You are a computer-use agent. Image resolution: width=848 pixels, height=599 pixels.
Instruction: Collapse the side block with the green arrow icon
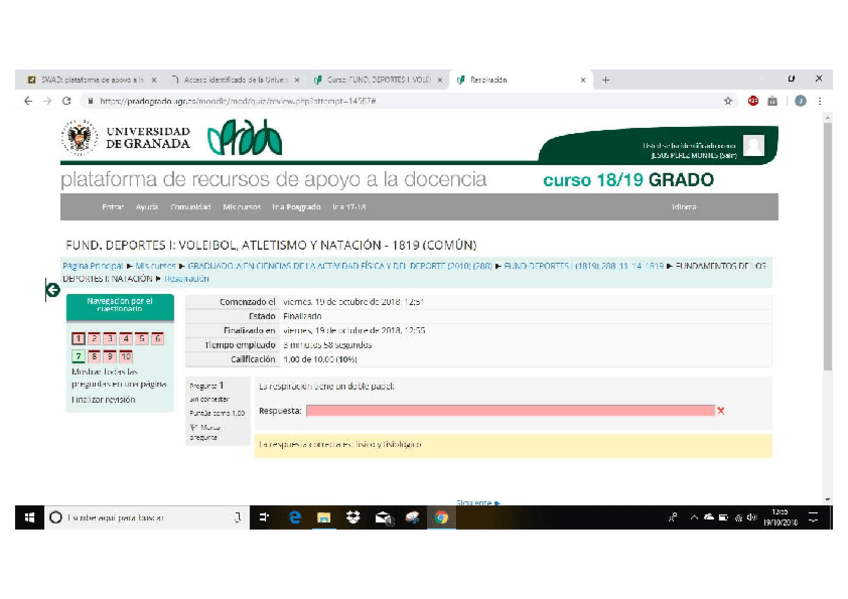tap(52, 290)
